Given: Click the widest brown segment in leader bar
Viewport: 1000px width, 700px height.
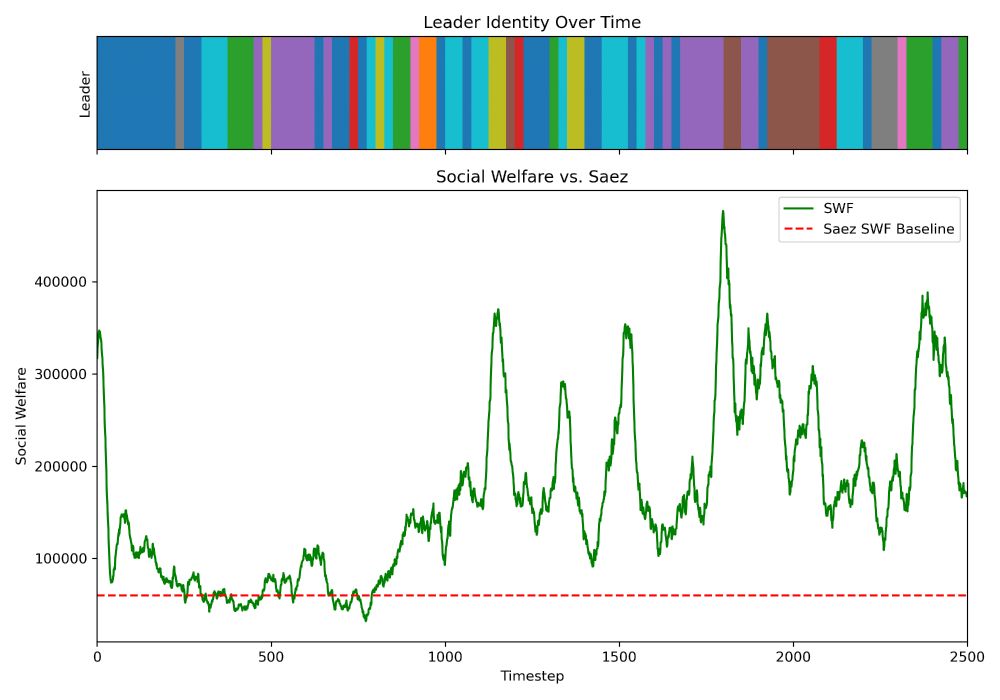Looking at the screenshot, I should [793, 93].
